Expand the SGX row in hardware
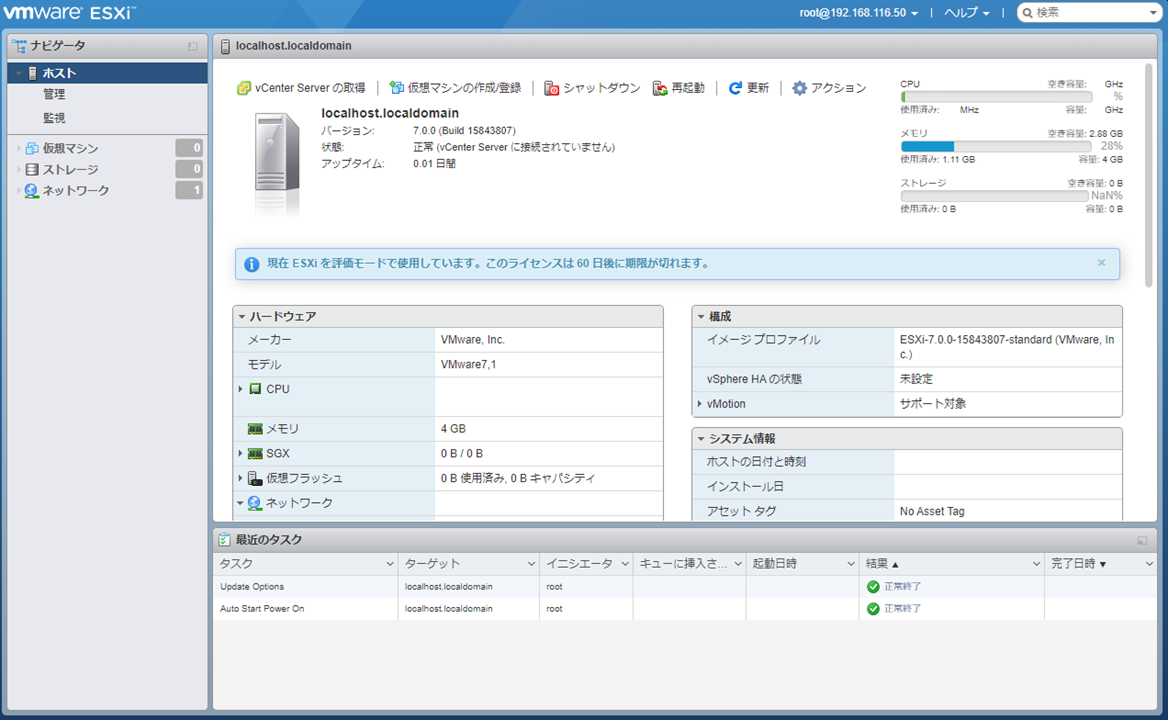 (x=241, y=453)
